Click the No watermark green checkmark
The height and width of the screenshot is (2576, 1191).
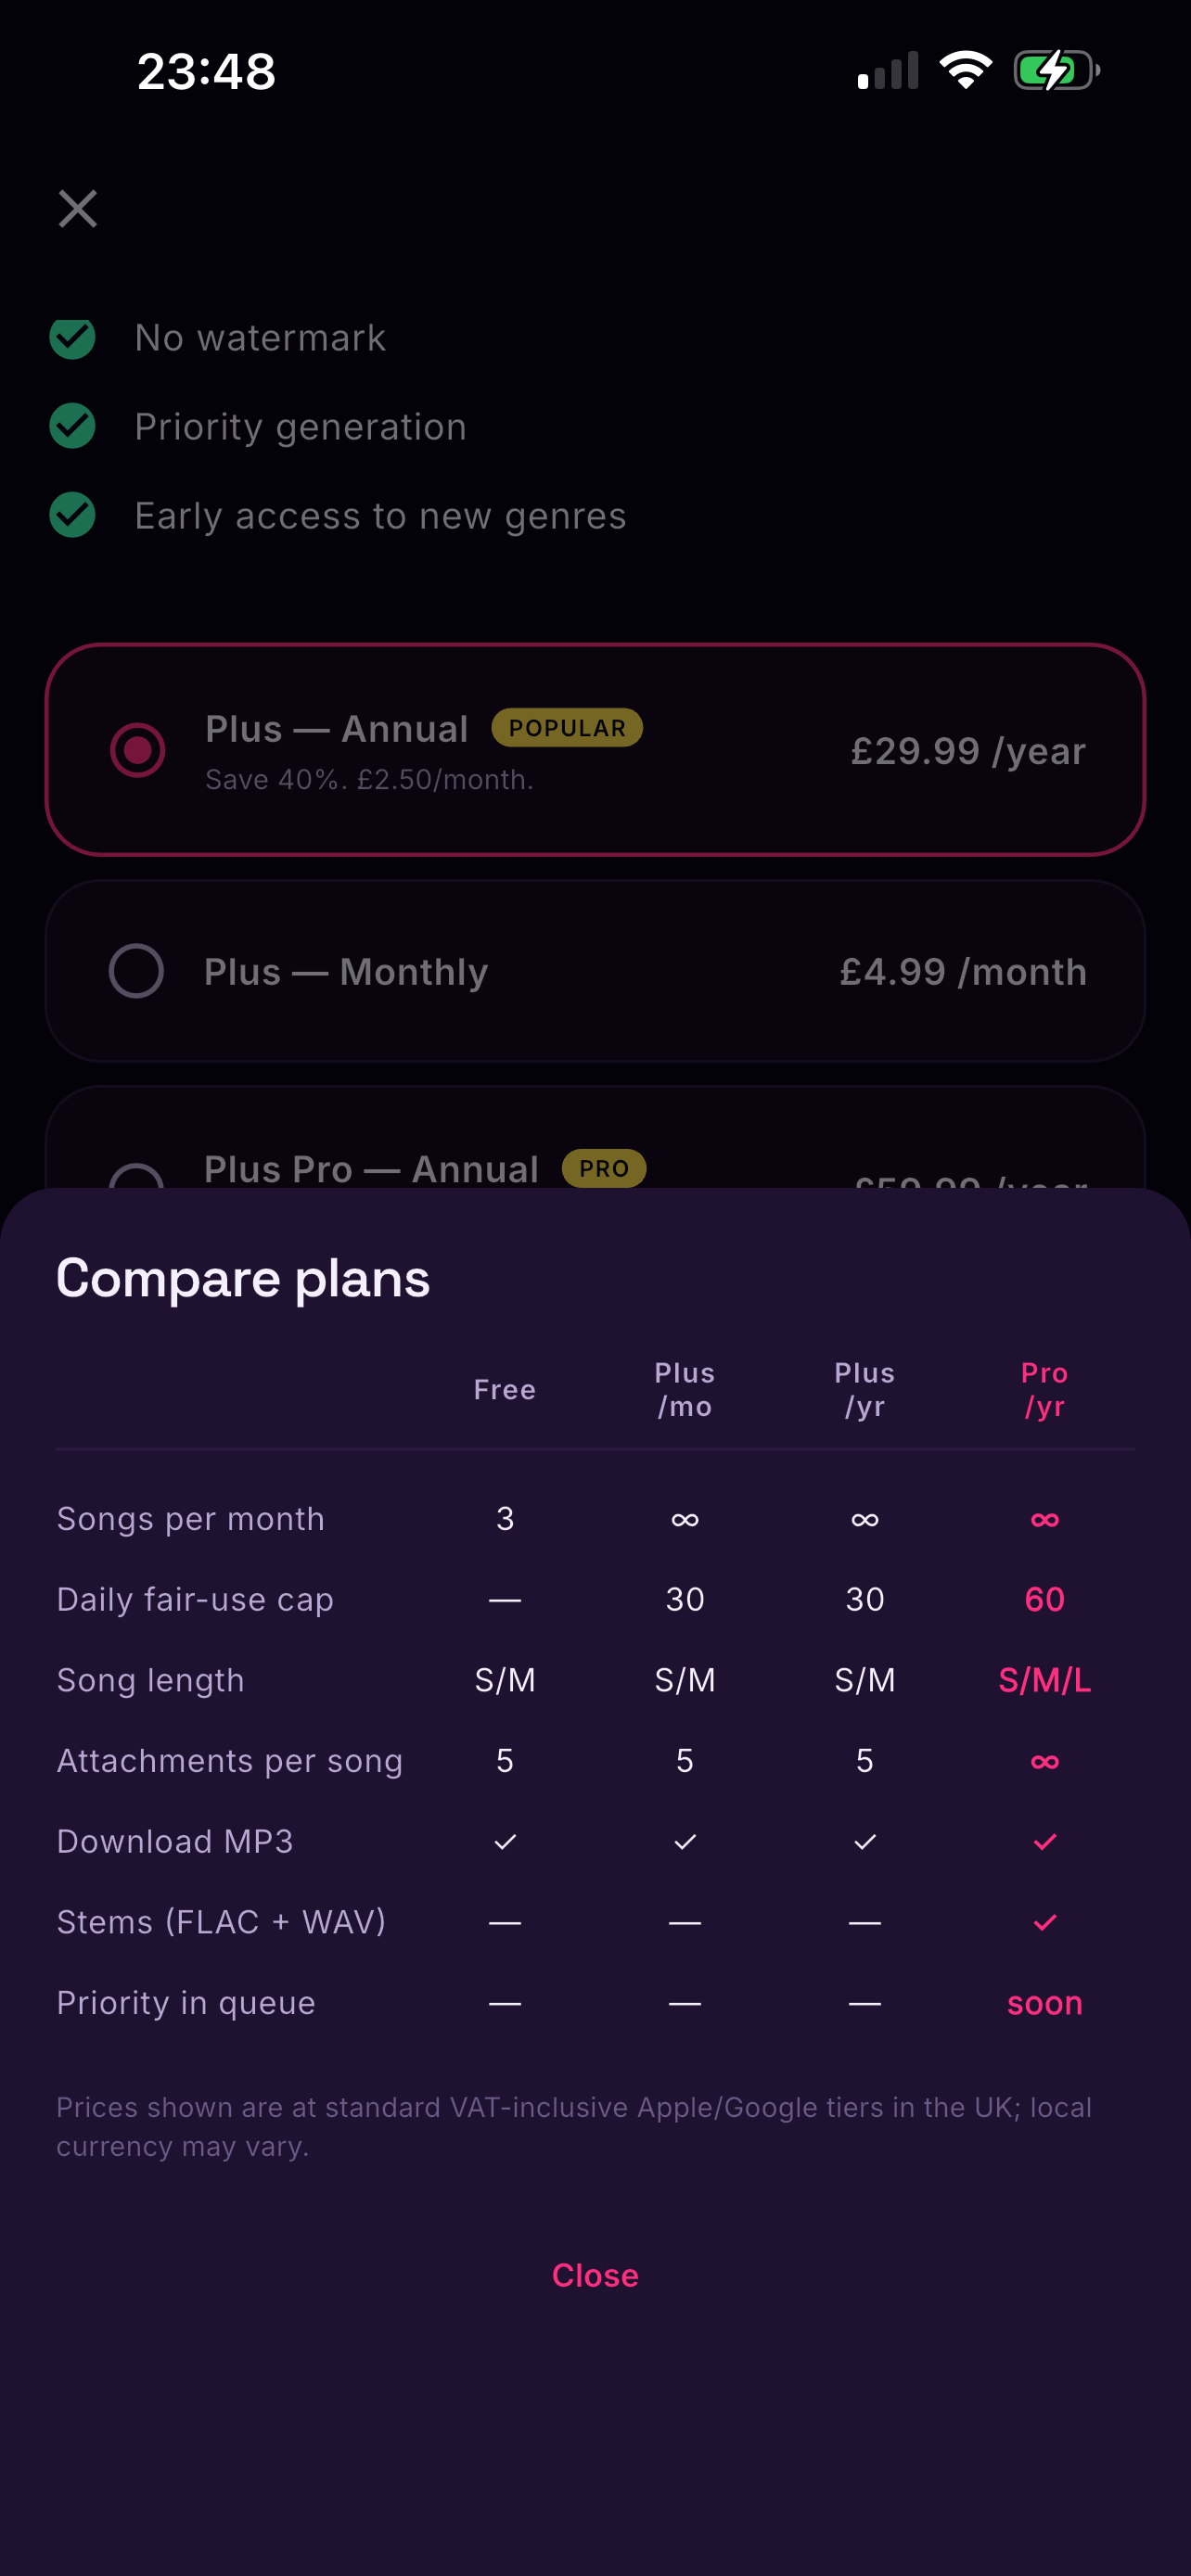pyautogui.click(x=72, y=338)
